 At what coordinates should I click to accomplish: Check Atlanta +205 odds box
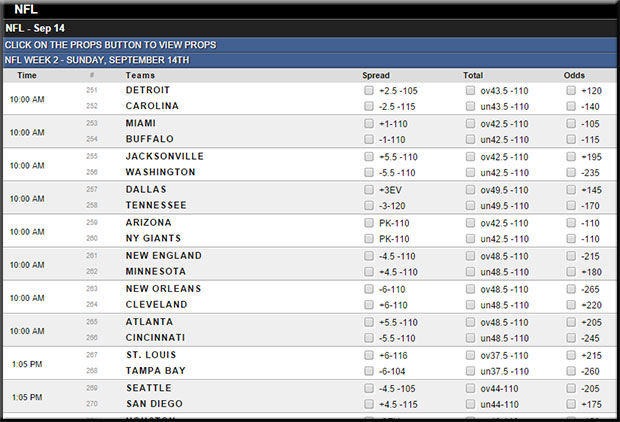click(571, 322)
